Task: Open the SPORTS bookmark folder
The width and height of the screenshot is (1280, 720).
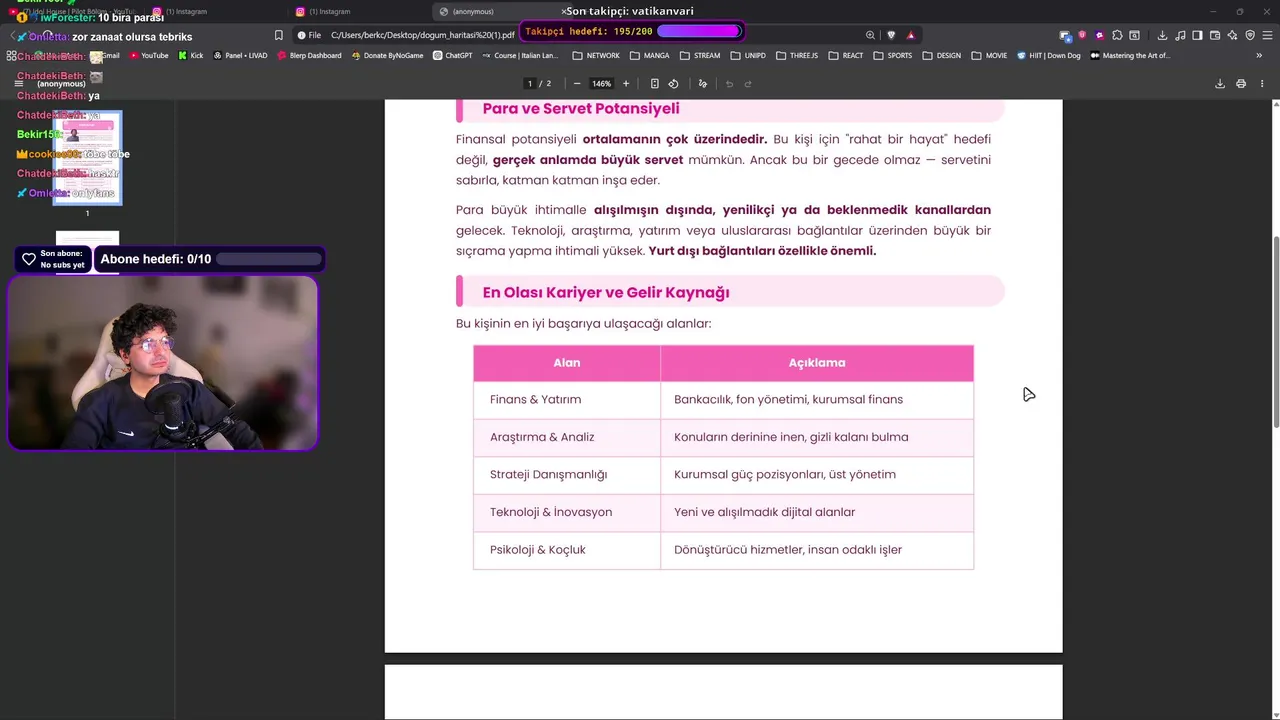Action: (893, 56)
